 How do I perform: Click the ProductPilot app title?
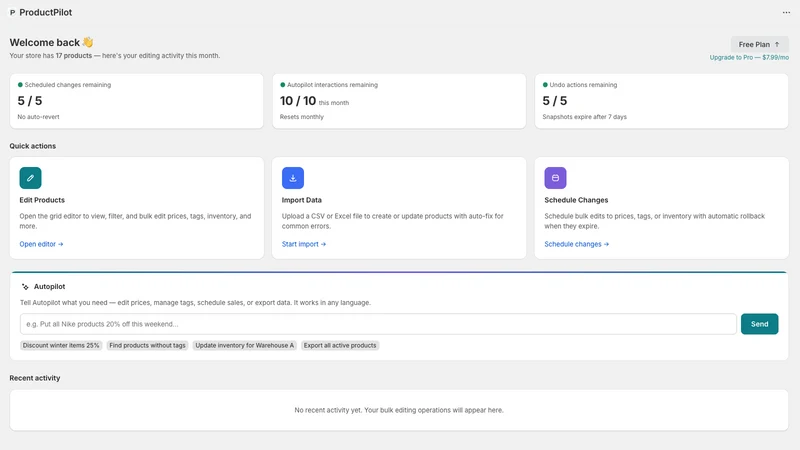(x=45, y=12)
